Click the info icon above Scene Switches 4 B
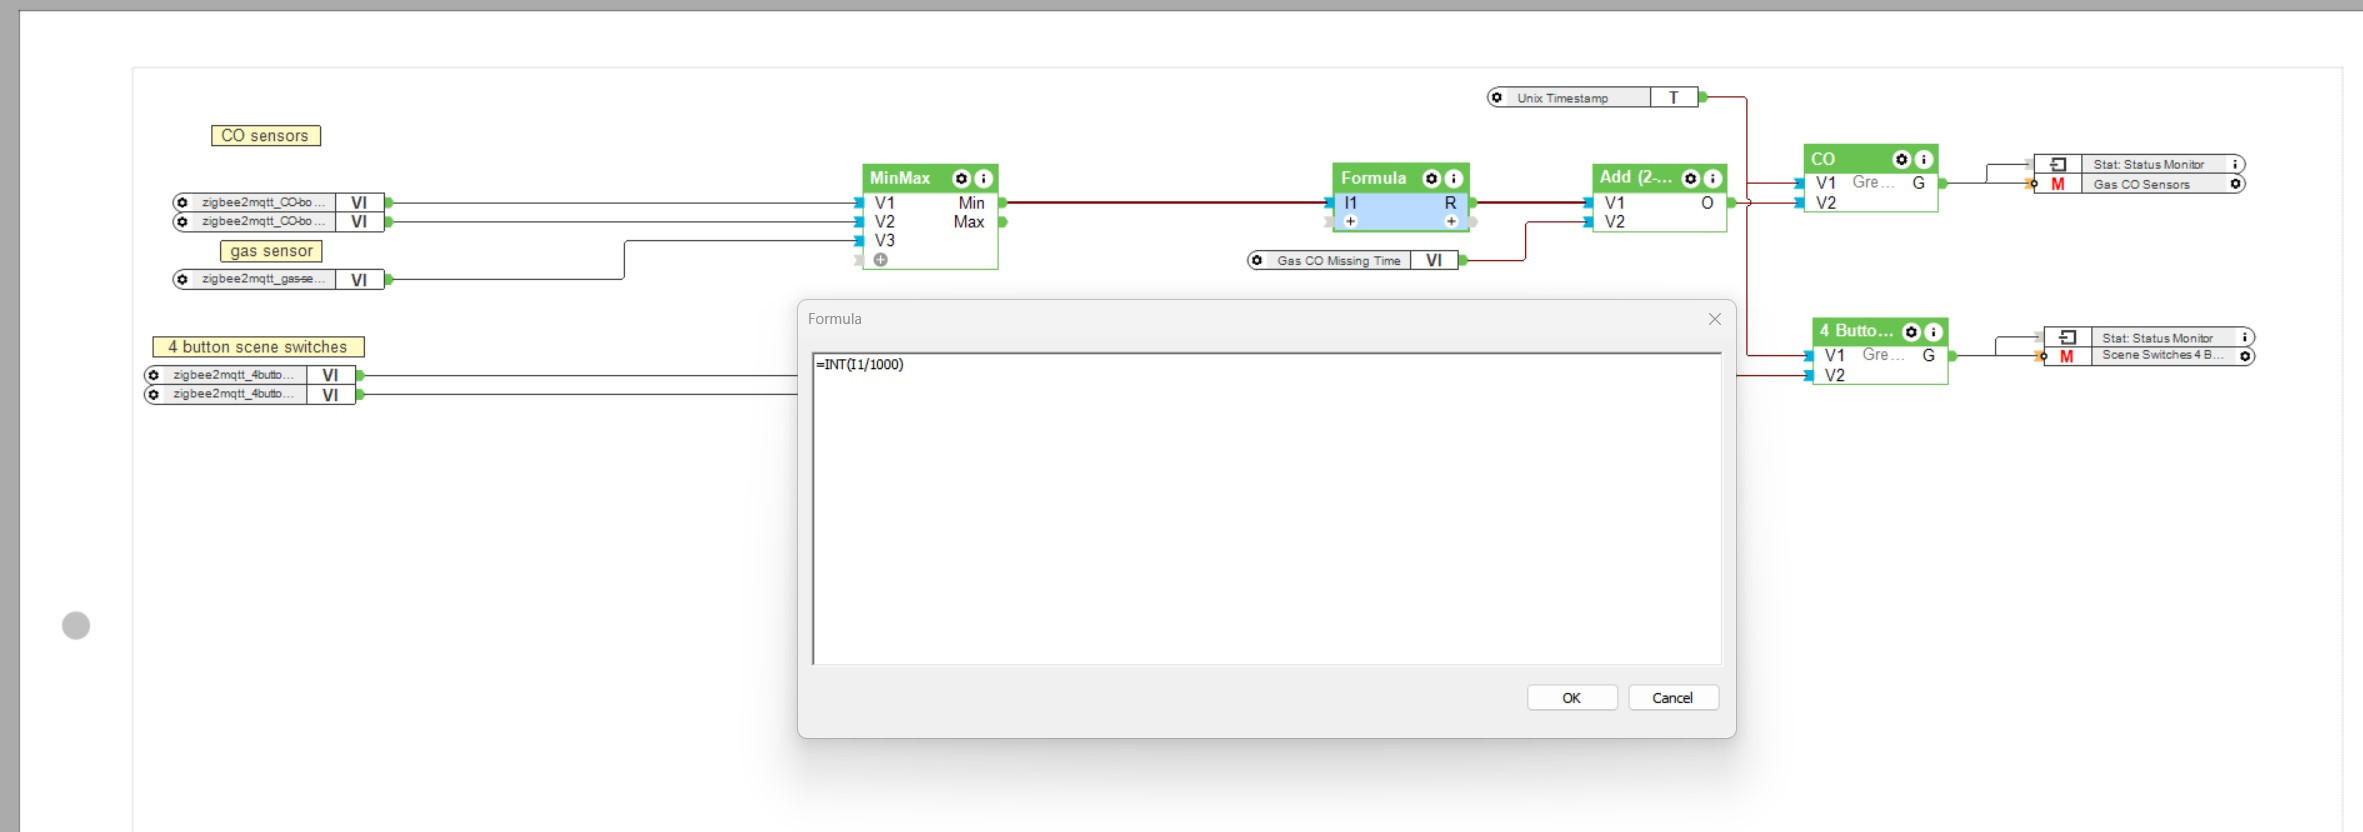The image size is (2363, 832). pyautogui.click(x=2244, y=337)
